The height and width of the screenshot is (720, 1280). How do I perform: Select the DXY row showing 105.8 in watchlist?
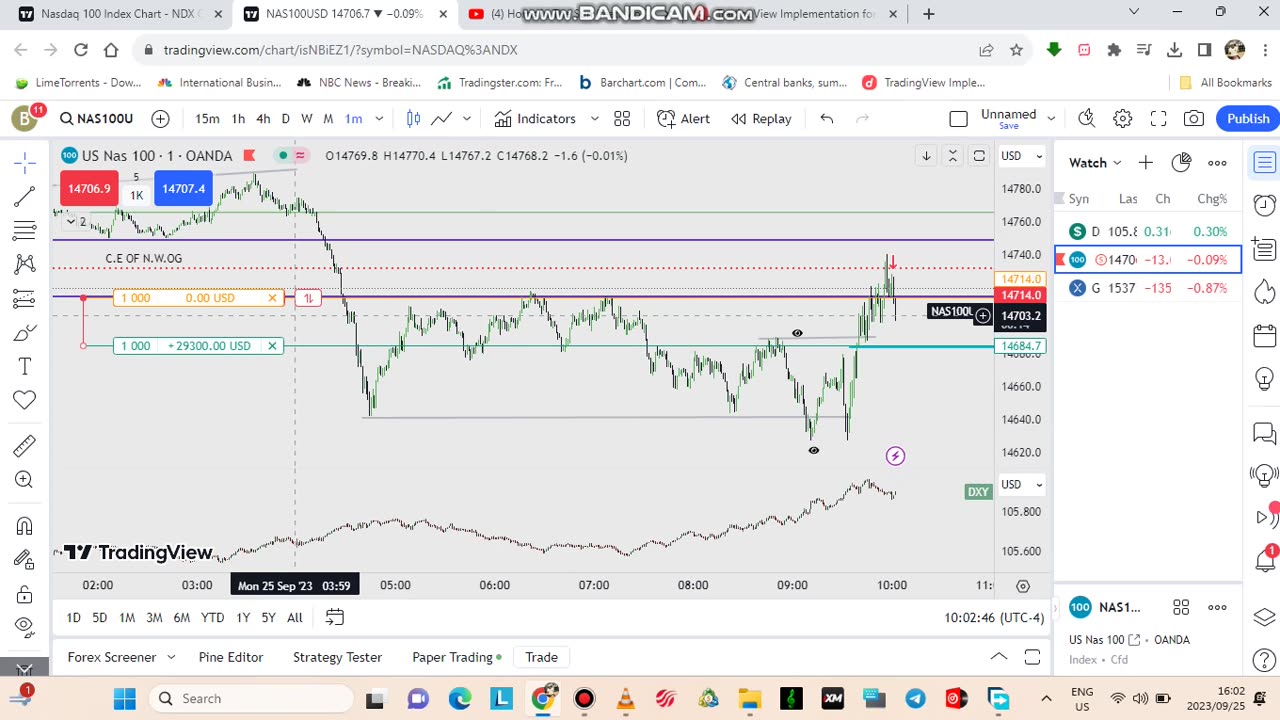tap(1148, 231)
